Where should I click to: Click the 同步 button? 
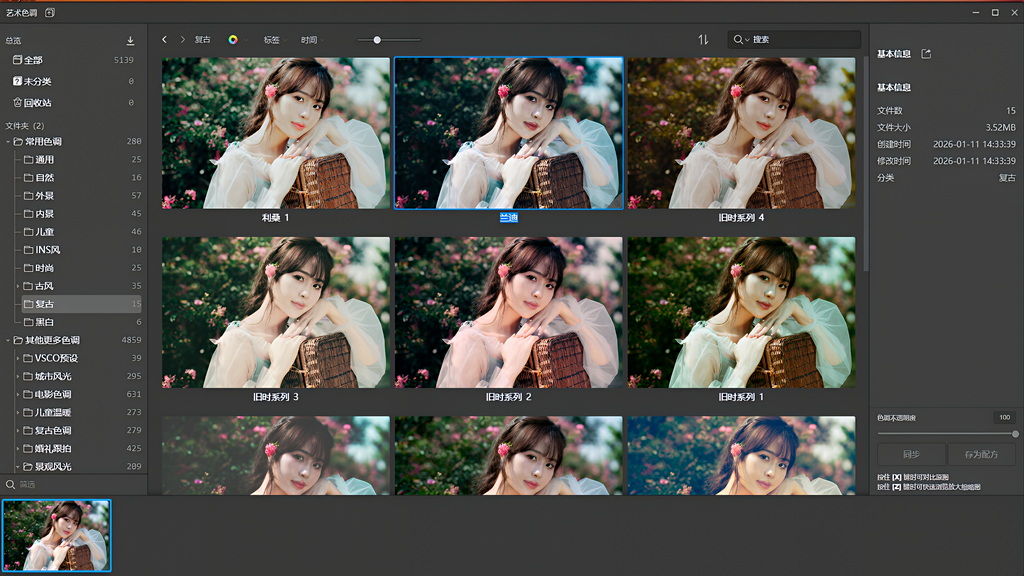[910, 455]
